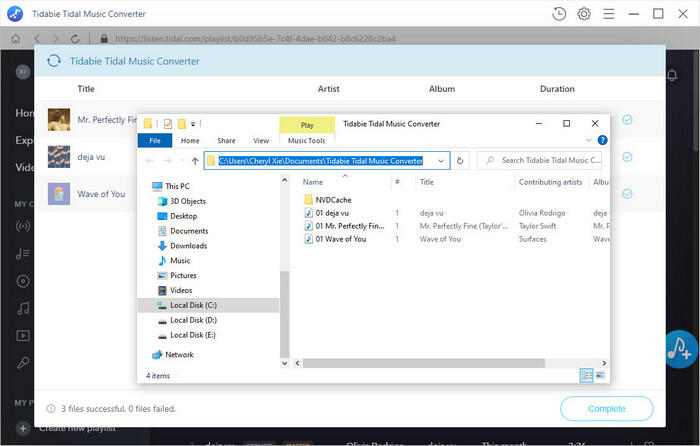700x446 pixels.
Task: Select Desktop in navigation pane
Action: point(183,216)
